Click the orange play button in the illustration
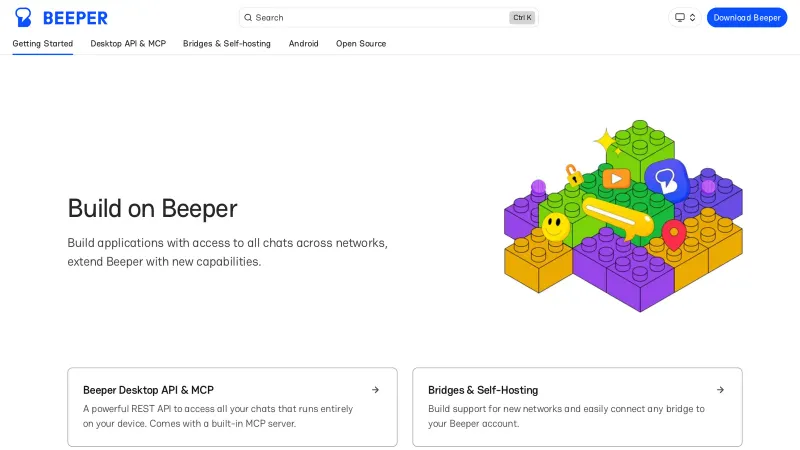800x450 pixels. click(616, 179)
